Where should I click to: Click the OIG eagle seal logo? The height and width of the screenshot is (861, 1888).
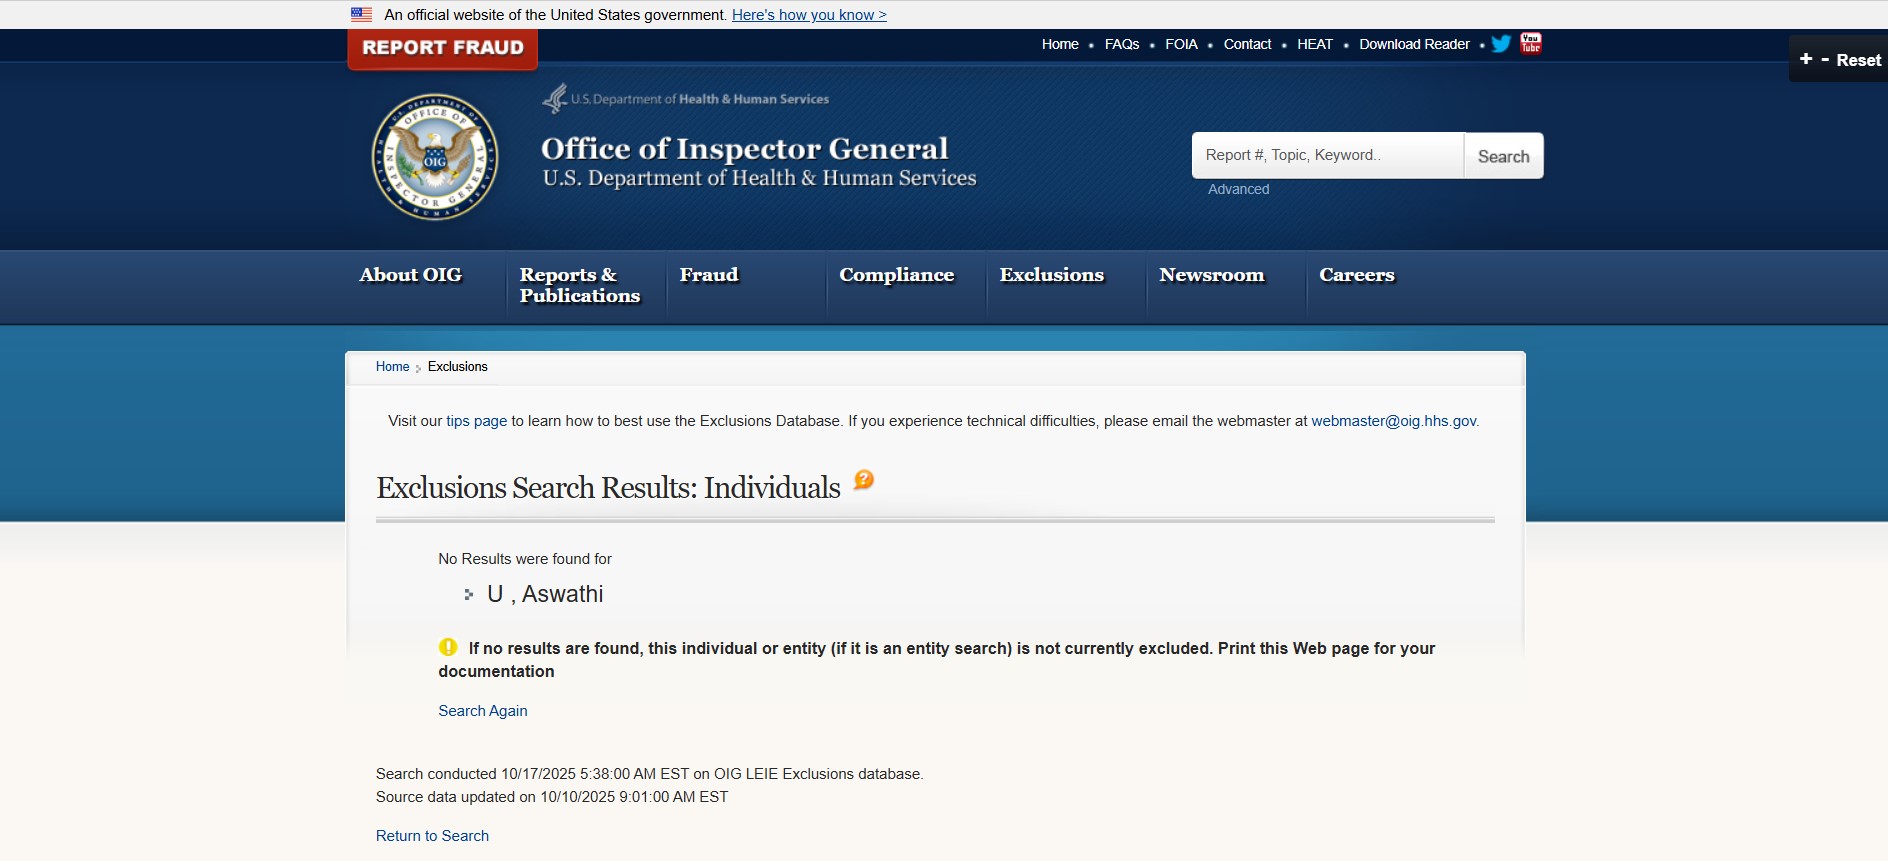435,157
